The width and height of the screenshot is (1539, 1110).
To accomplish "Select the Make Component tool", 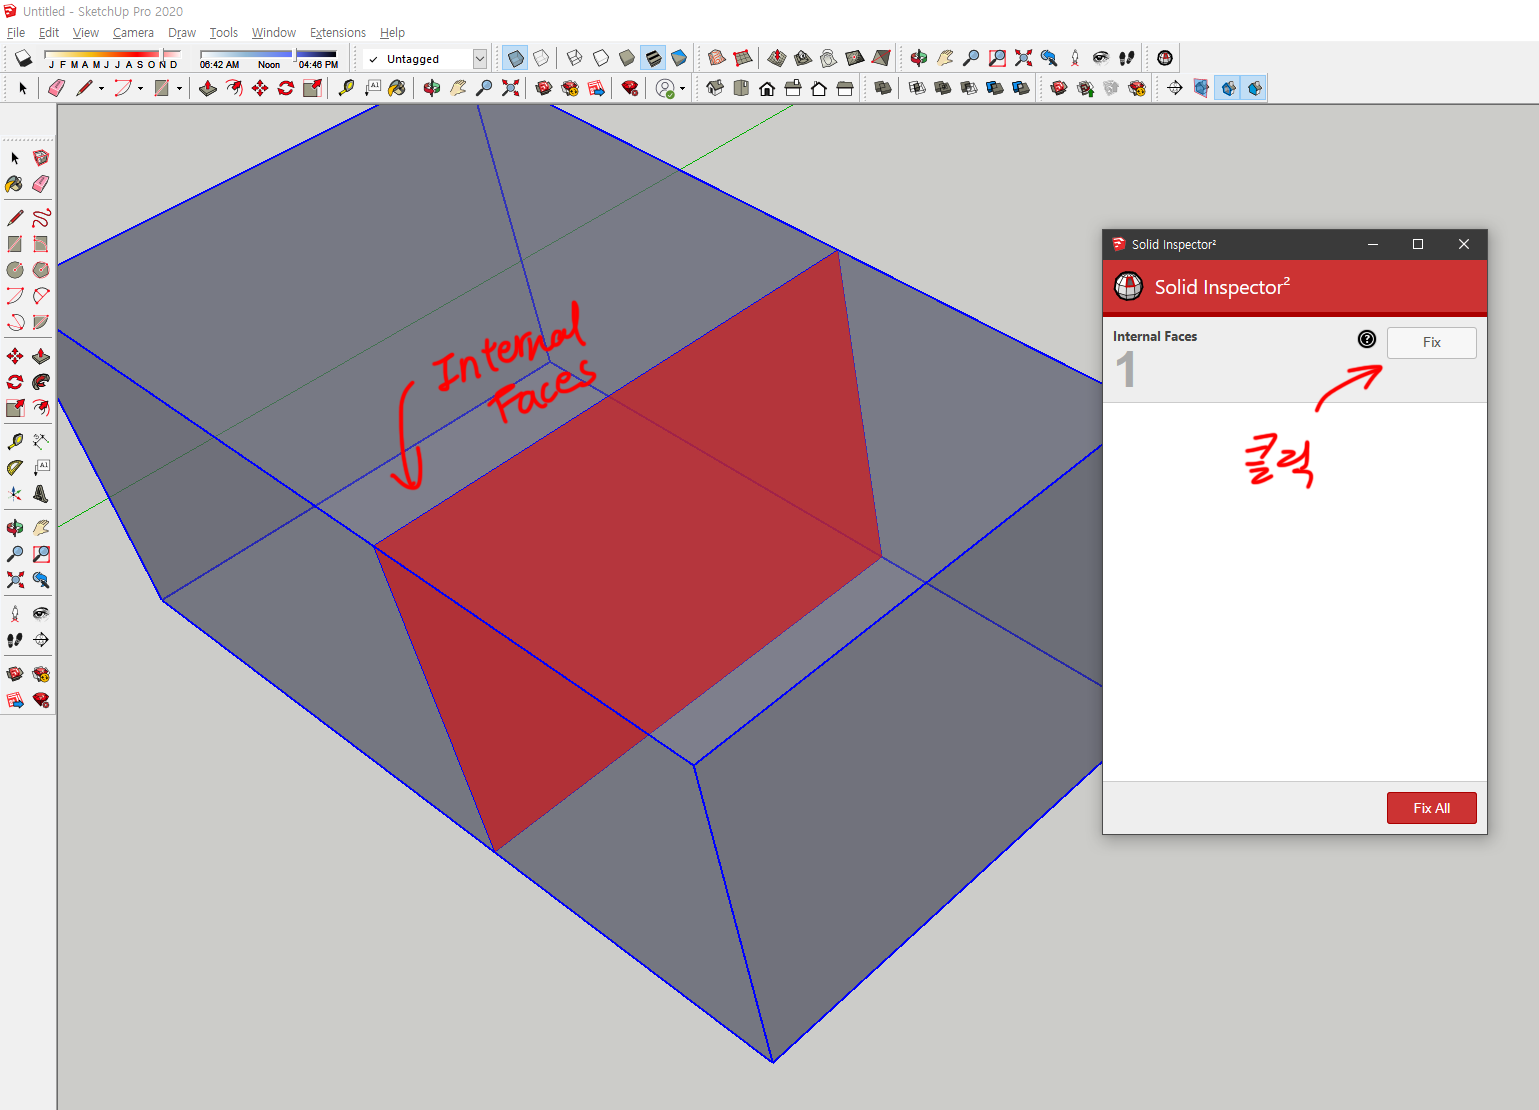I will (41, 158).
